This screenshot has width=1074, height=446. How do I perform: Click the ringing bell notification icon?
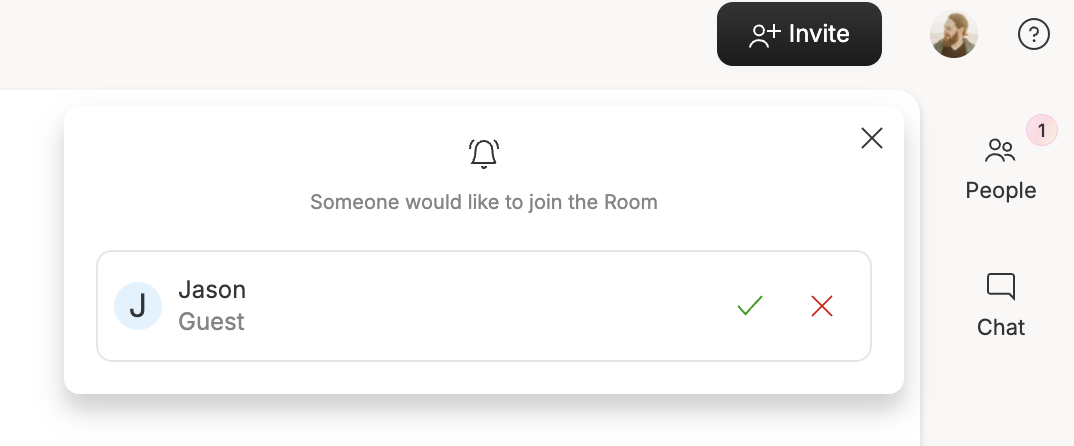coord(484,153)
